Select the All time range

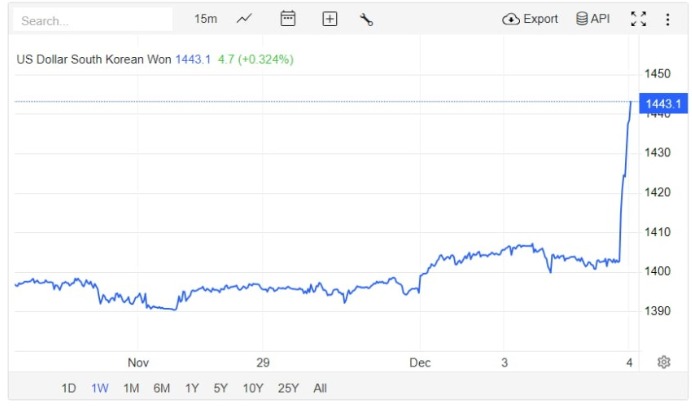(320, 388)
